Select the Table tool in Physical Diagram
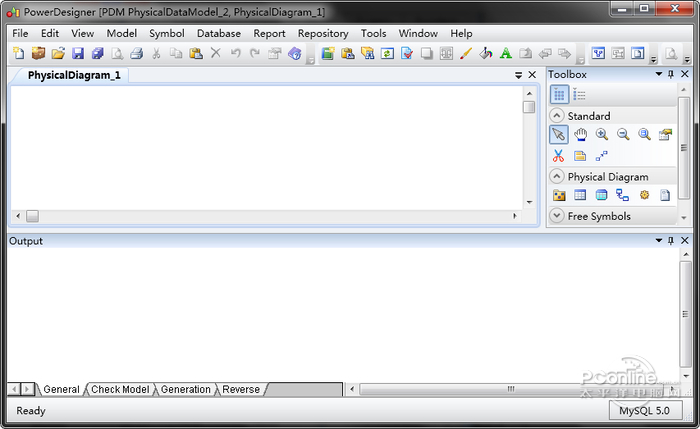 click(x=580, y=195)
